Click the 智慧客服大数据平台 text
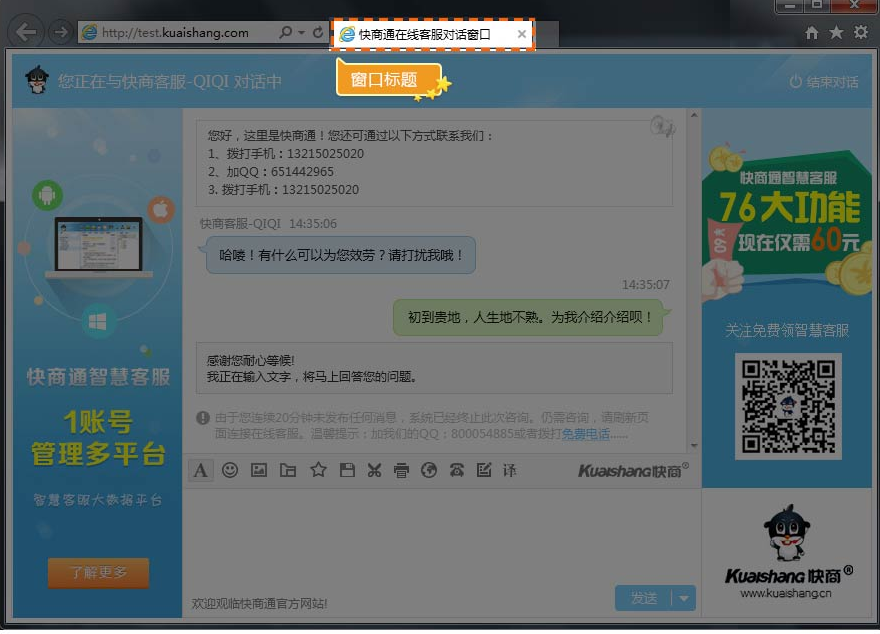880x634 pixels. (98, 500)
